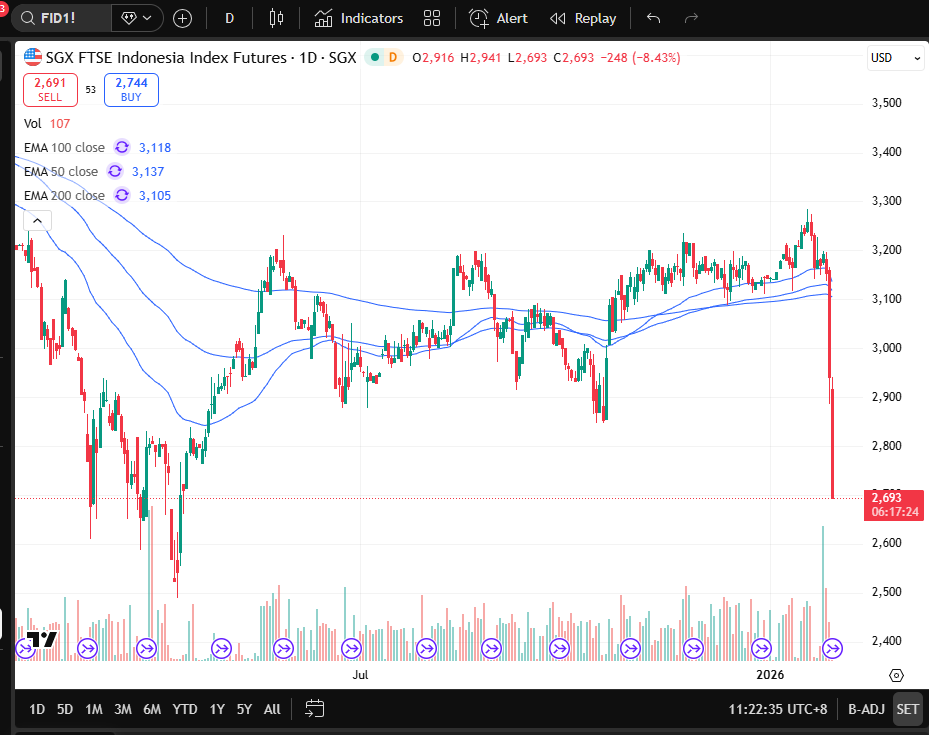Open the D interval dropdown
929x735 pixels.
[230, 18]
